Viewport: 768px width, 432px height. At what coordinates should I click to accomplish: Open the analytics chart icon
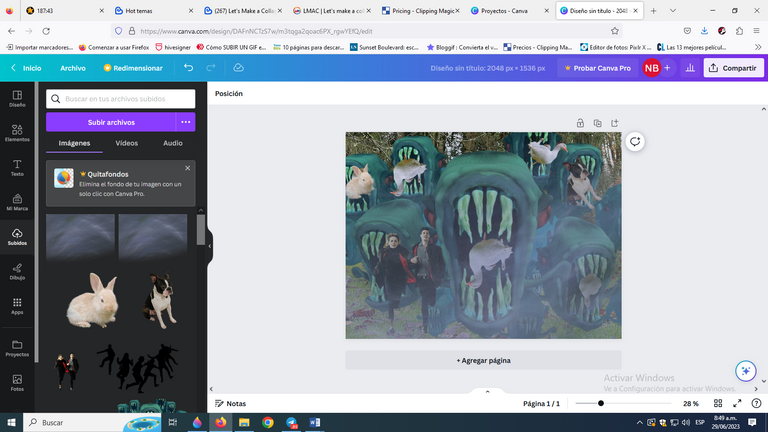(690, 68)
